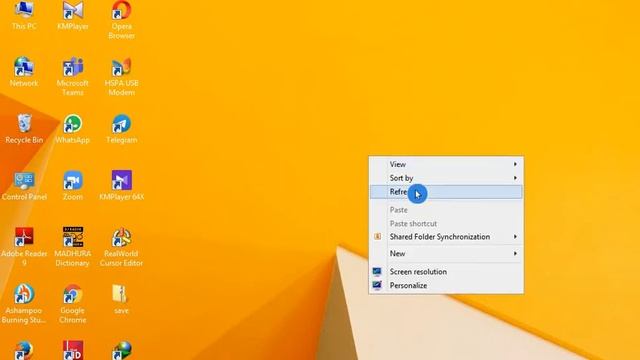640x360 pixels.
Task: Select the Firefox shortcut in bottom row
Action: click(x=24, y=350)
